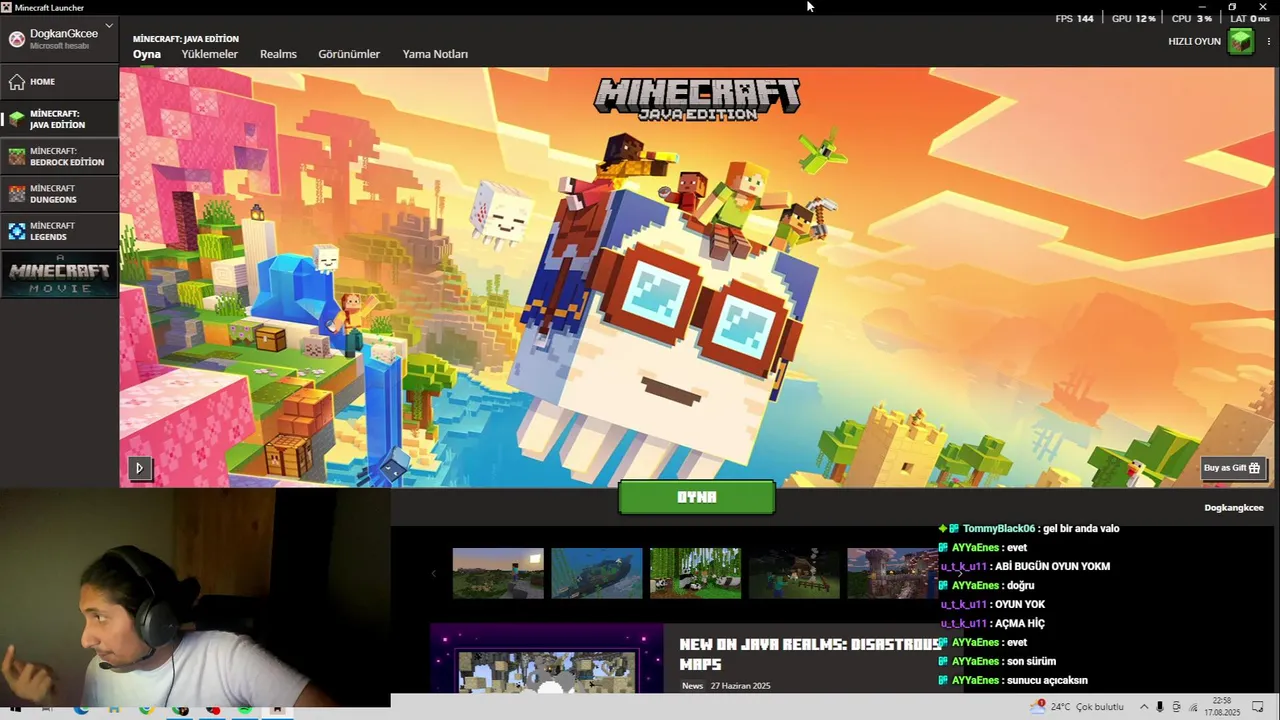Image resolution: width=1280 pixels, height=720 pixels.
Task: Open the taskbar clock showing 22:58
Action: pyautogui.click(x=1222, y=707)
